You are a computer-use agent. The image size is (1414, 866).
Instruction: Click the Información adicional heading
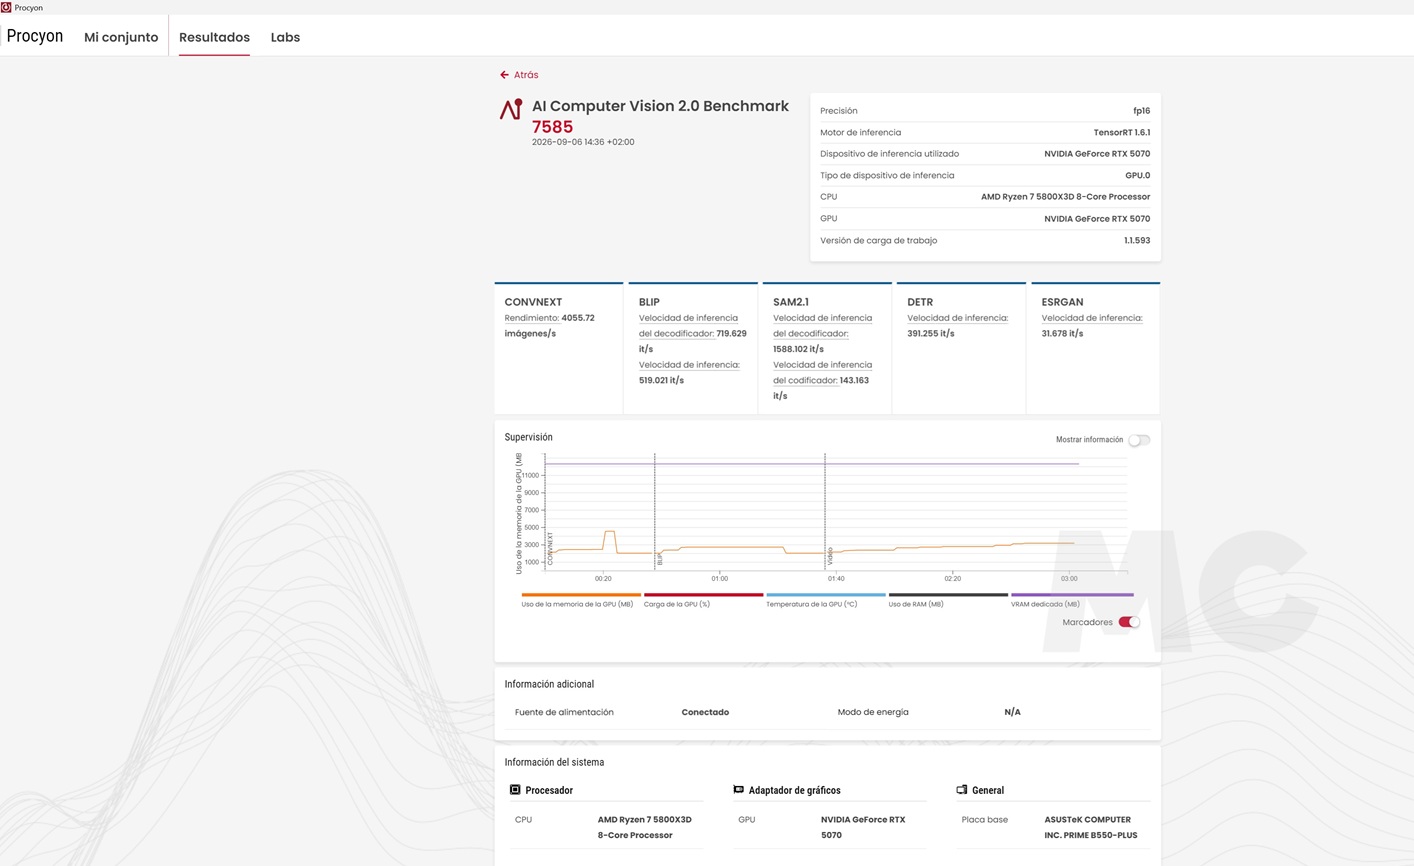tap(549, 684)
